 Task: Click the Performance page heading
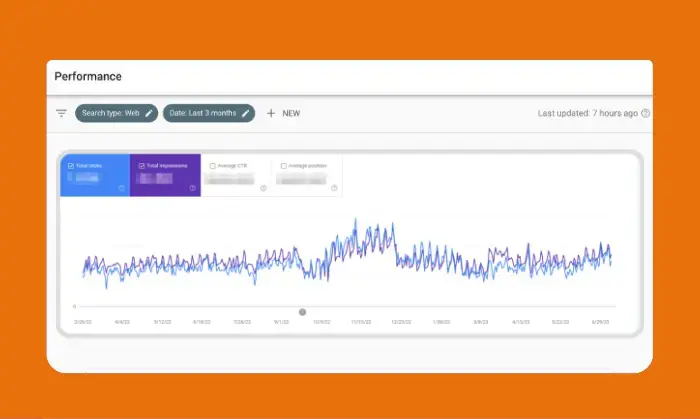point(88,76)
